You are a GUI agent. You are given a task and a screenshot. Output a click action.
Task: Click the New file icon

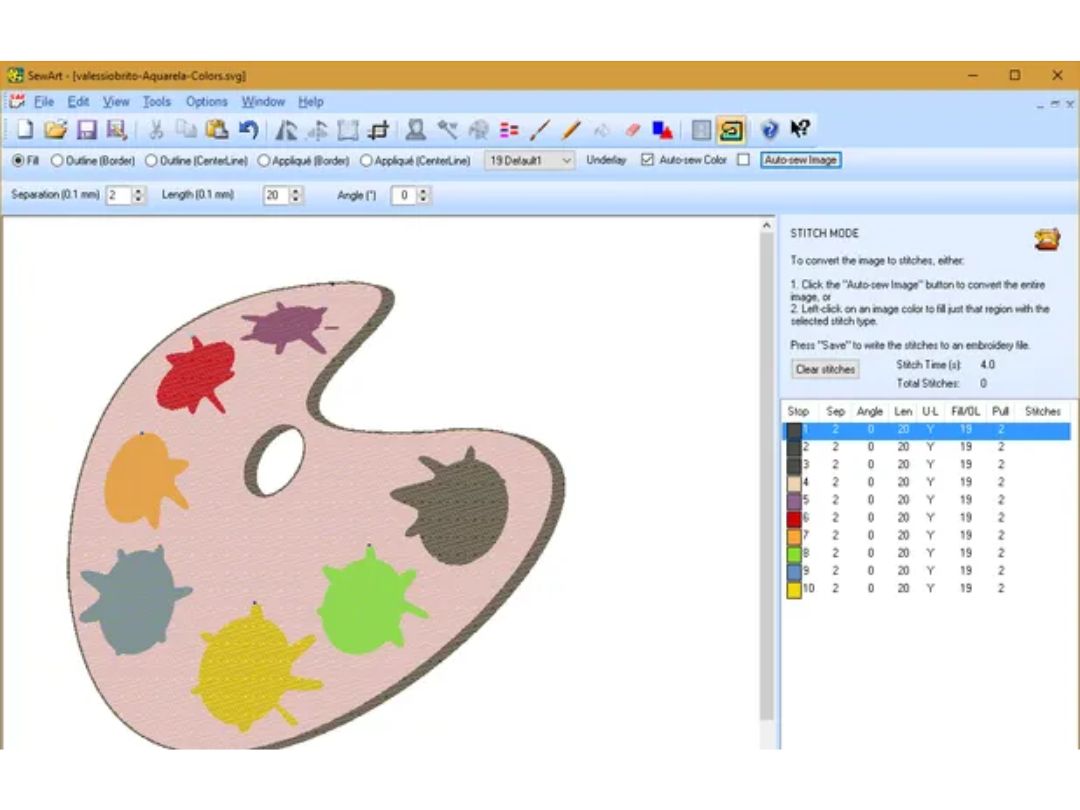click(25, 129)
